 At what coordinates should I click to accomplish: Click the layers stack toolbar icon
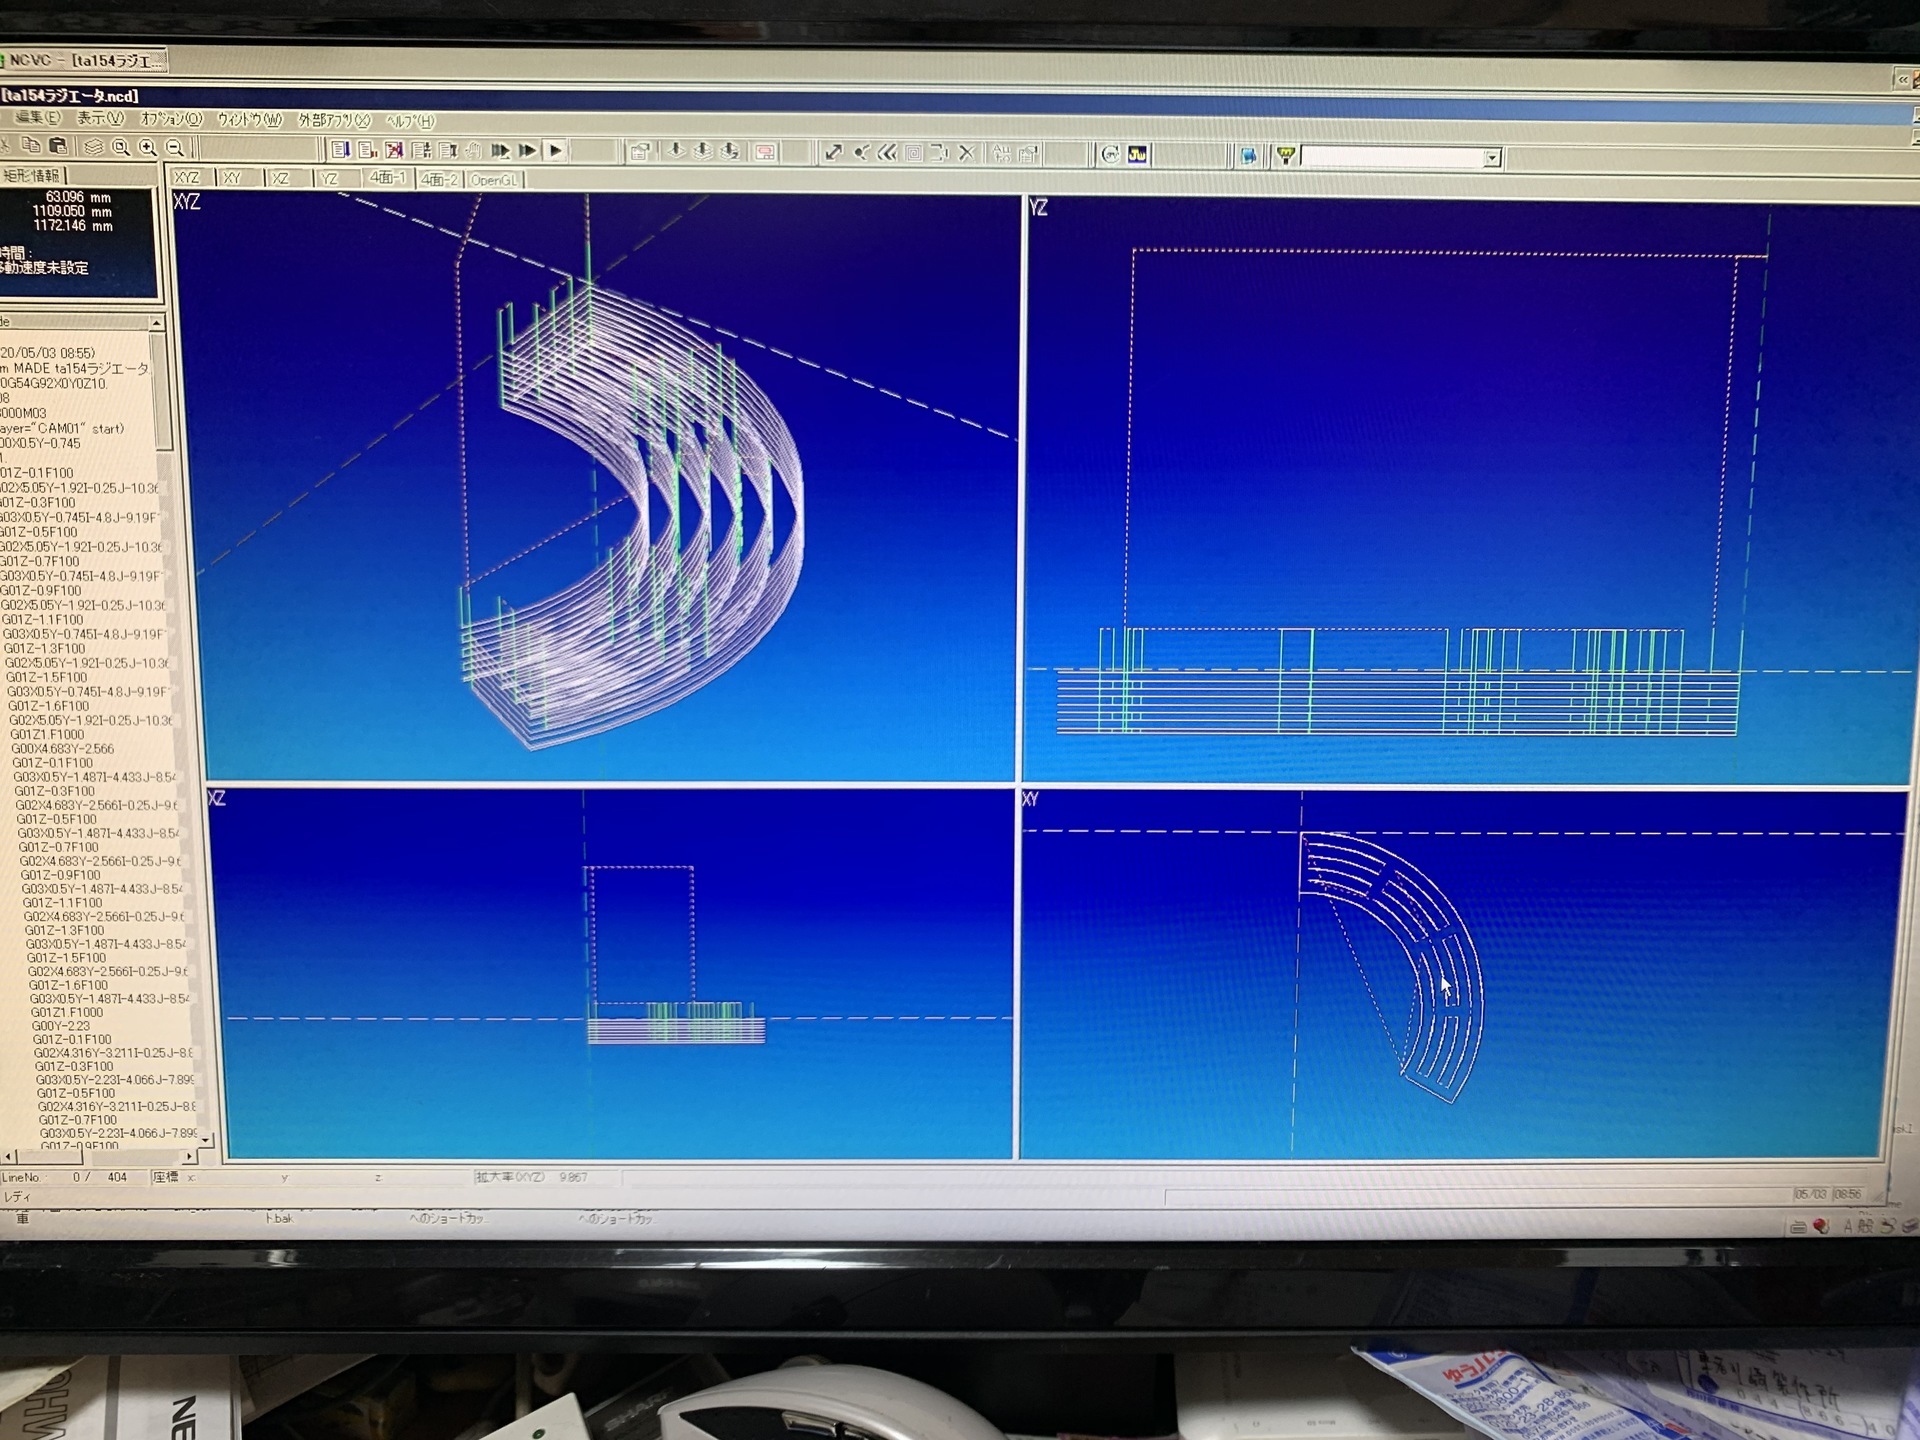(x=93, y=148)
